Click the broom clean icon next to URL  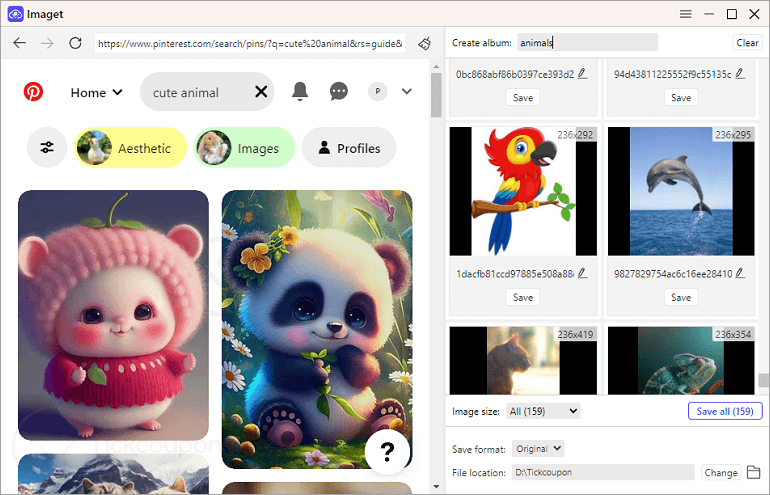[425, 43]
